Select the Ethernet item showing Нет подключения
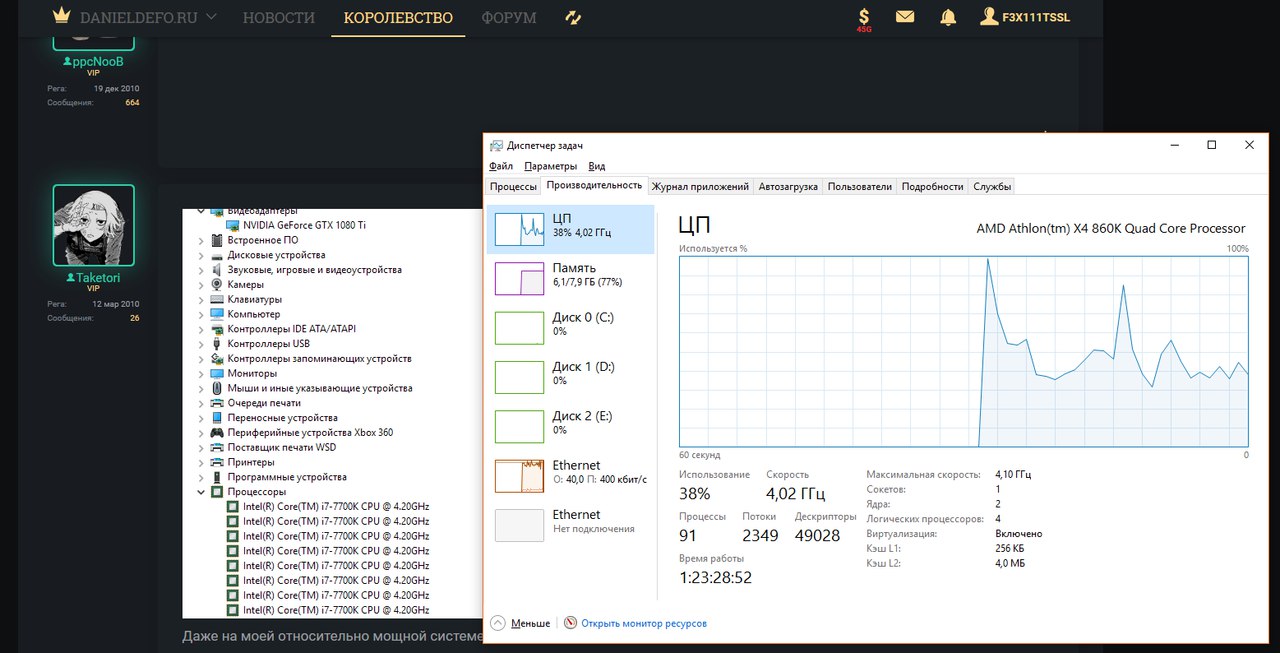 click(571, 525)
